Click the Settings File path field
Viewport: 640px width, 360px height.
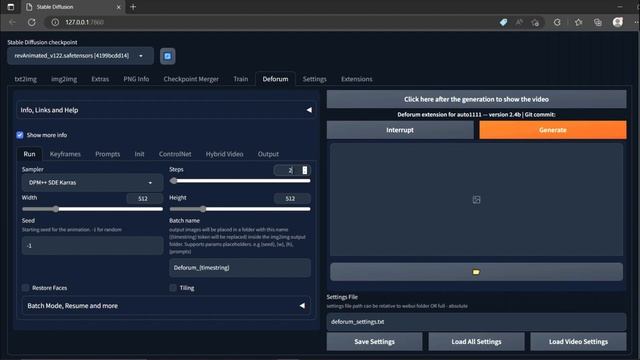(476, 322)
